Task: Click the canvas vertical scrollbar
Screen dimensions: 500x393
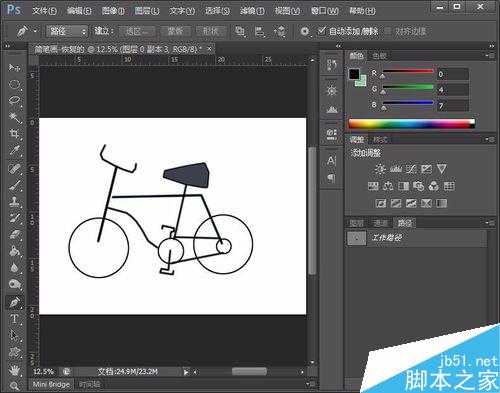Action: (312, 211)
